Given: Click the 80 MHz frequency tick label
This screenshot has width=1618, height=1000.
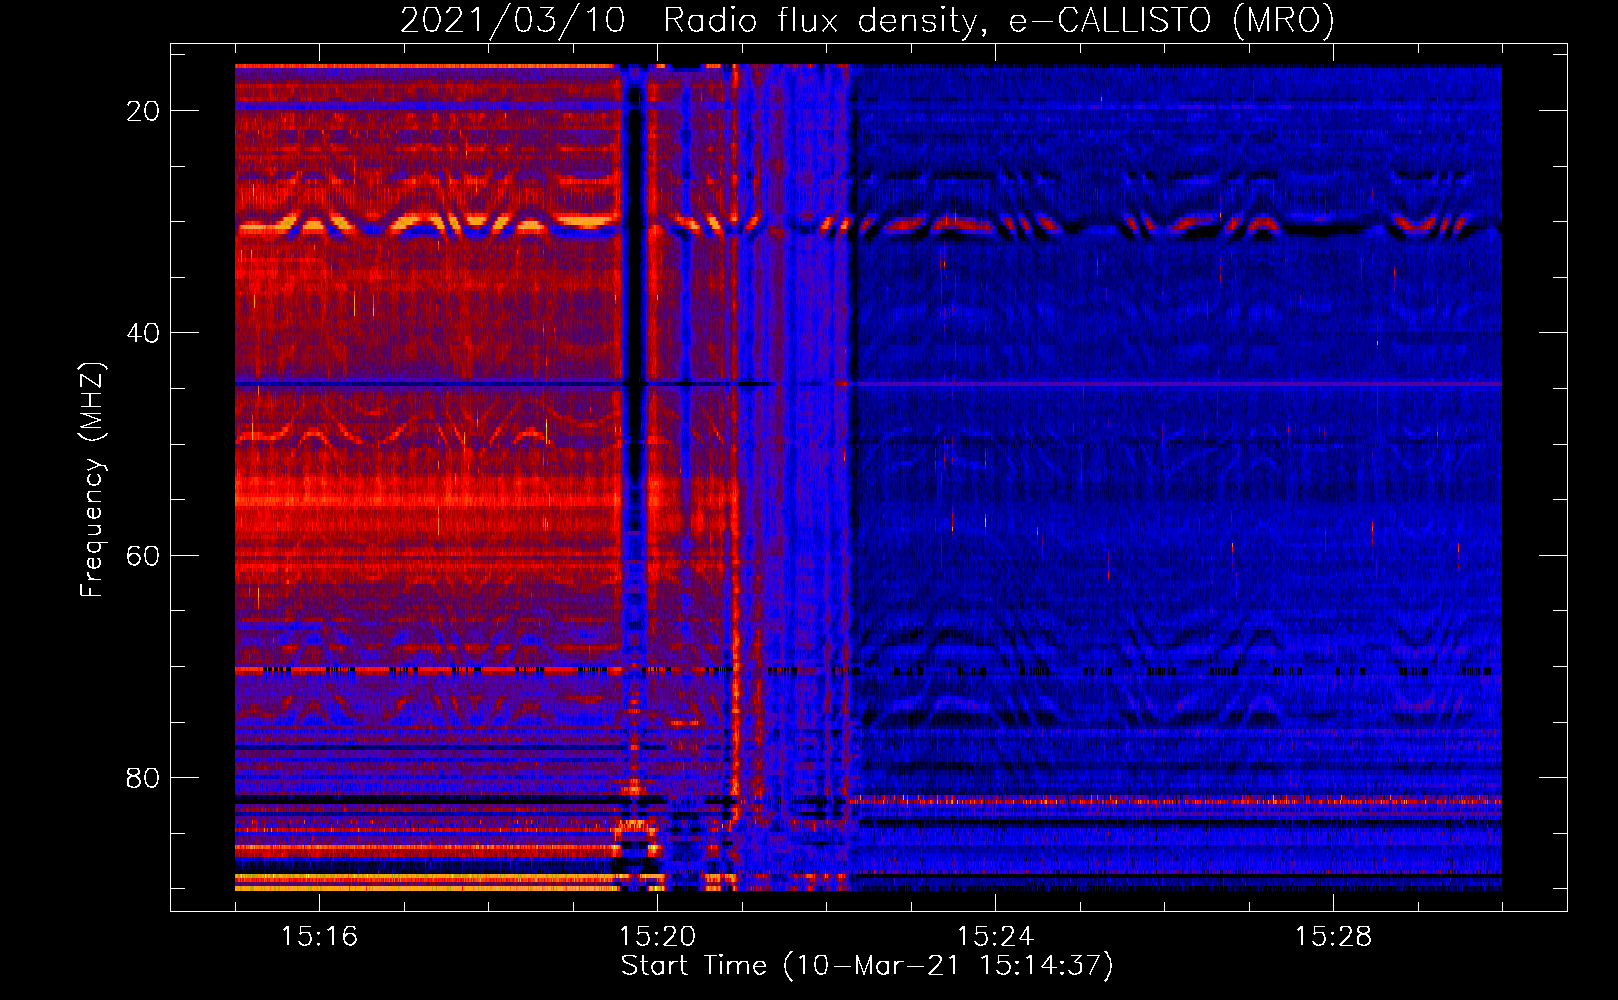Looking at the screenshot, I should coord(143,778).
